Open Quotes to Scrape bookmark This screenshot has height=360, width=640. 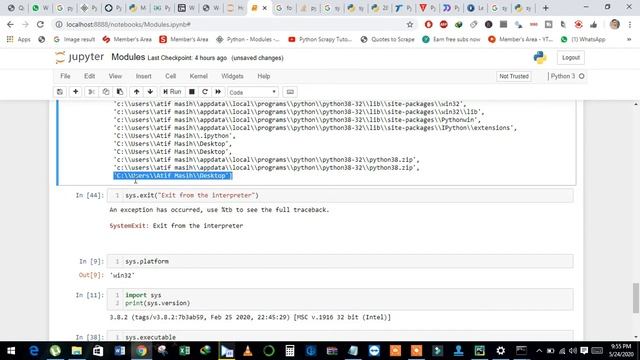pyautogui.click(x=387, y=40)
